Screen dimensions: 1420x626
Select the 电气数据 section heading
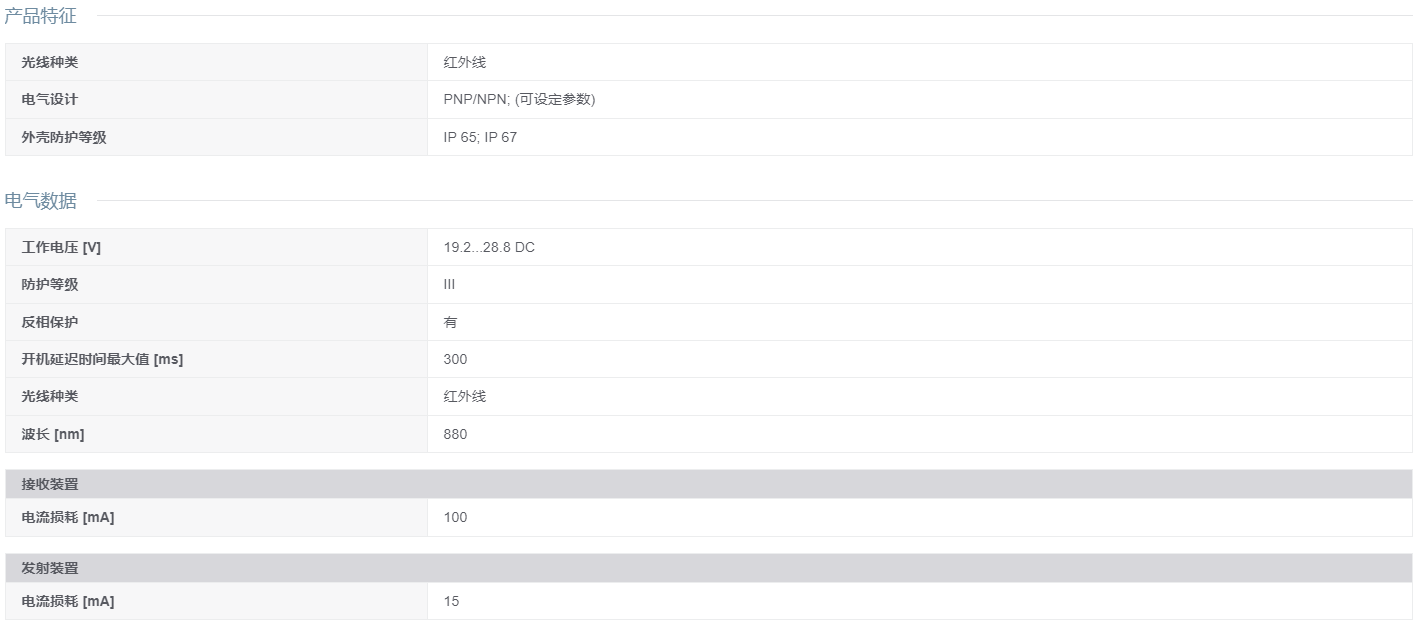click(40, 201)
